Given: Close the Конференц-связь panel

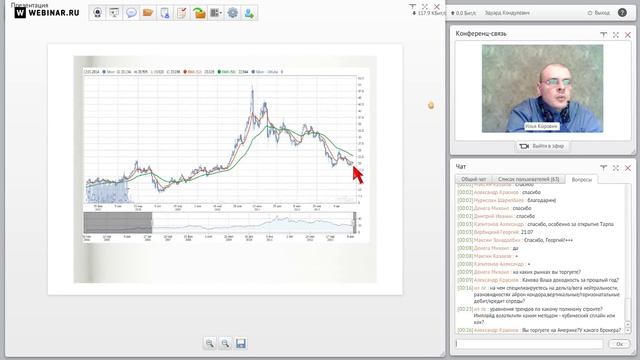Looking at the screenshot, I should click(628, 35).
